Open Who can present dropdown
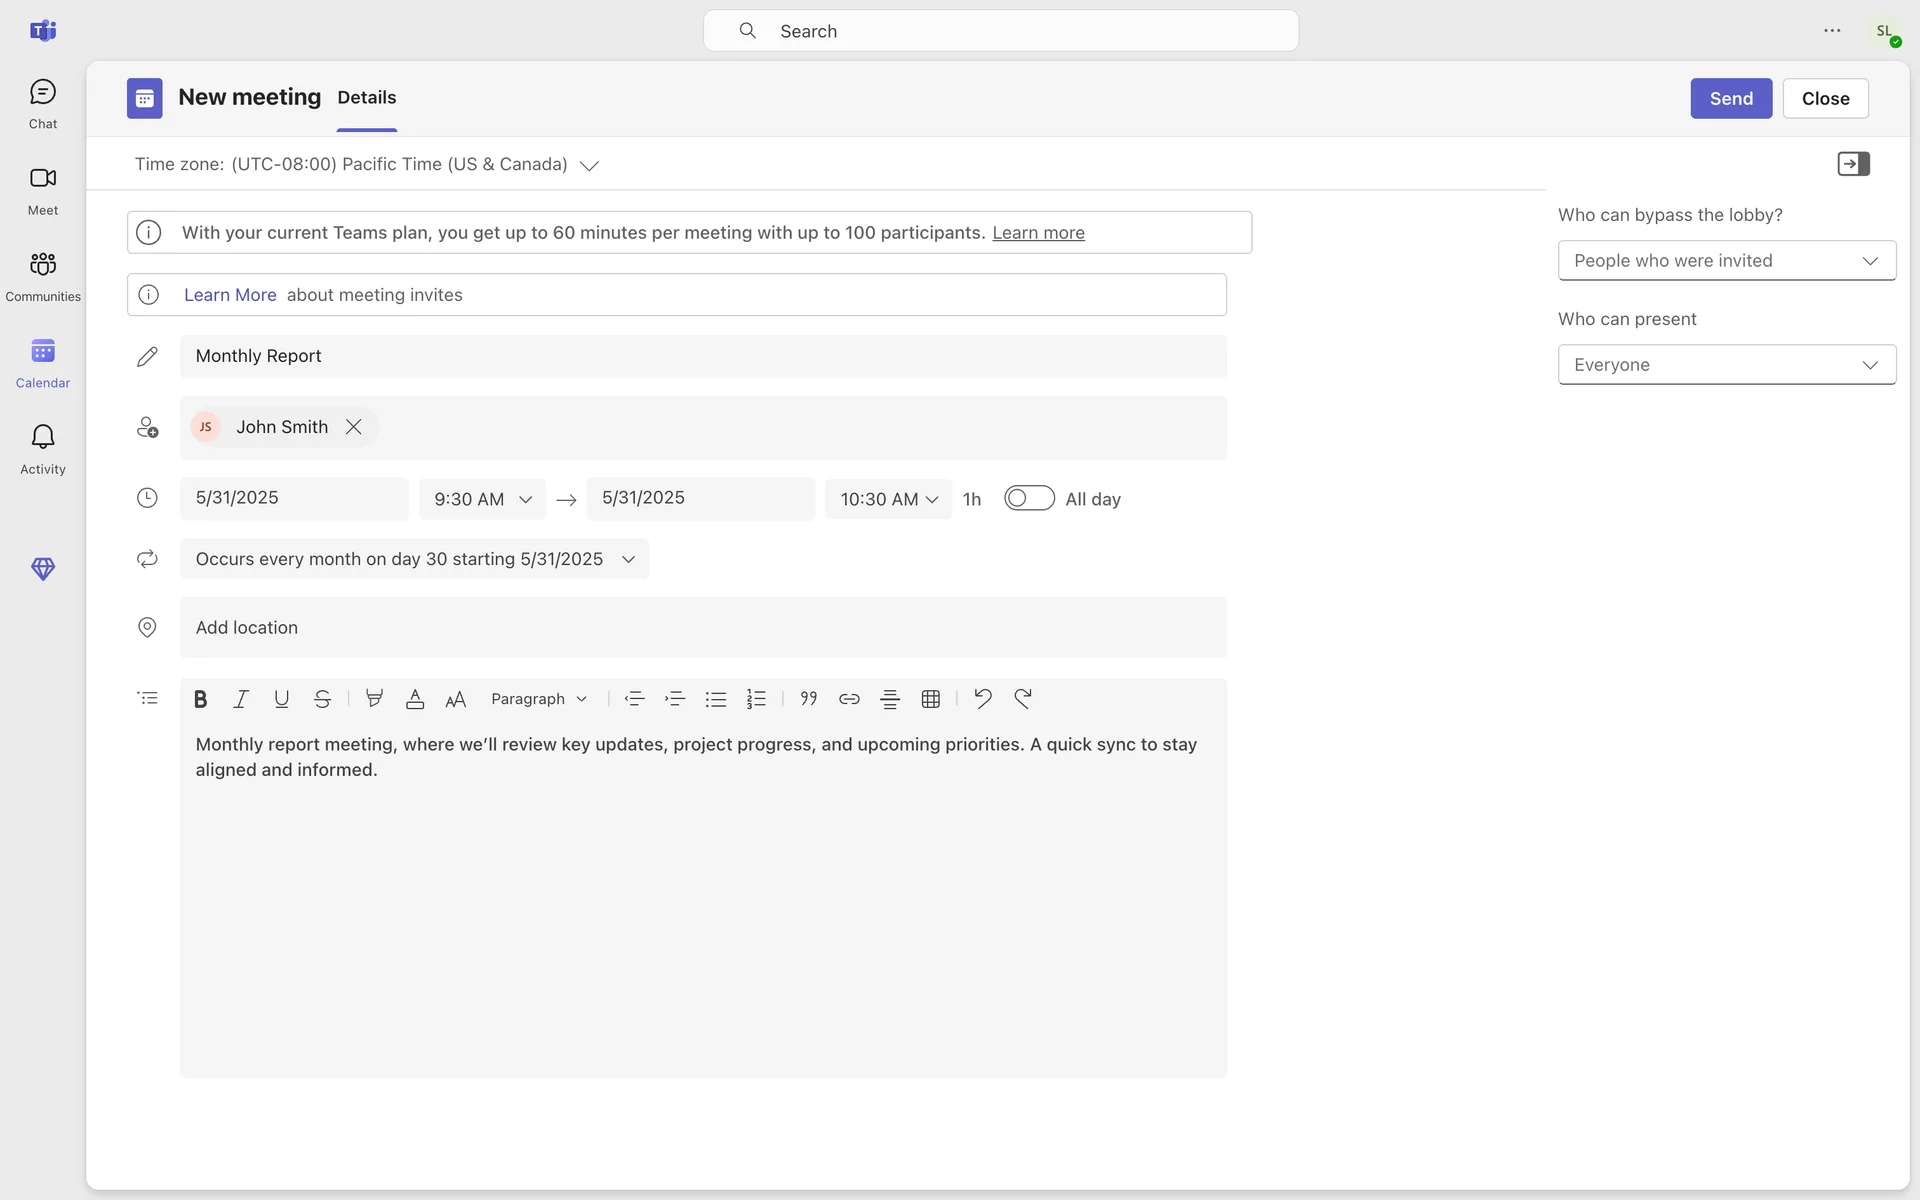Image resolution: width=1920 pixels, height=1200 pixels. (1726, 365)
